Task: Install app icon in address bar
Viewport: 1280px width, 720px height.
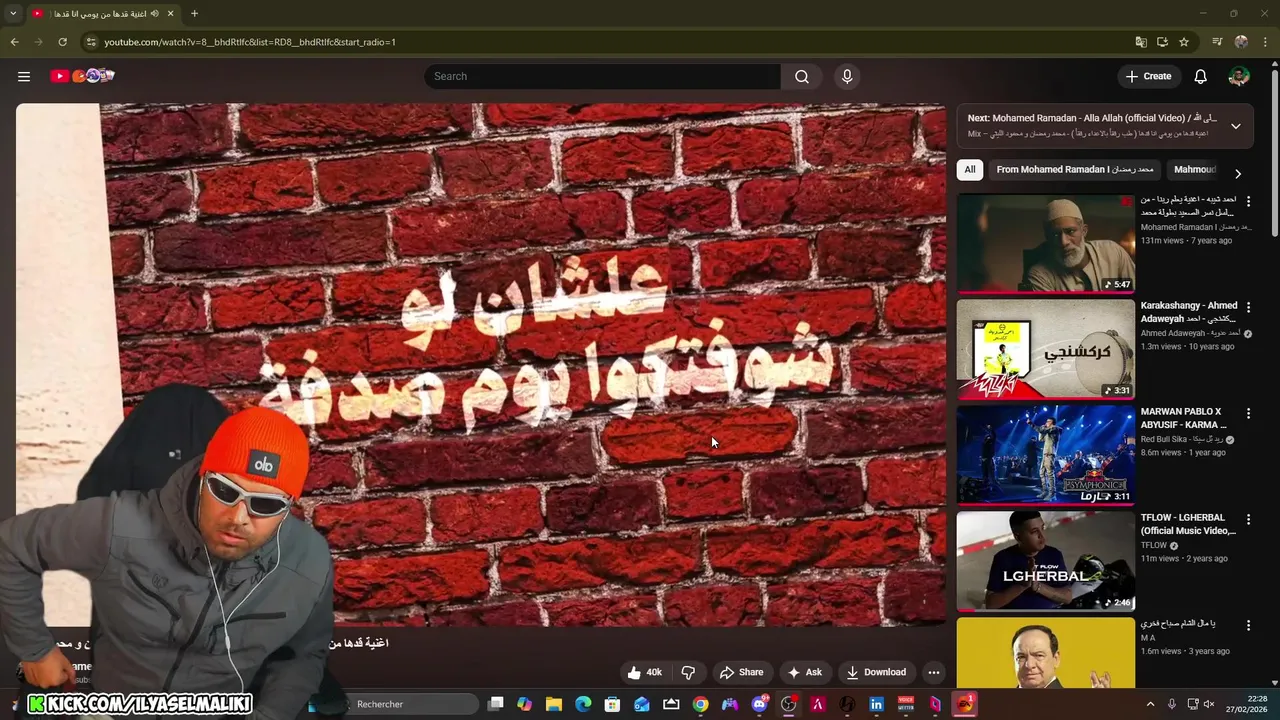Action: (1162, 42)
